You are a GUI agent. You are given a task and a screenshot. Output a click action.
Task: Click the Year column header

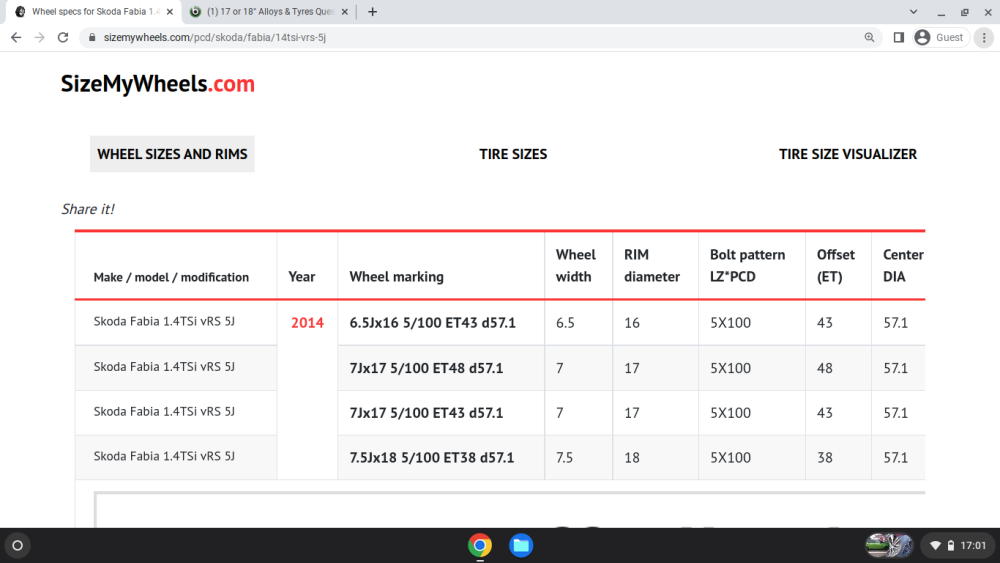(x=302, y=277)
